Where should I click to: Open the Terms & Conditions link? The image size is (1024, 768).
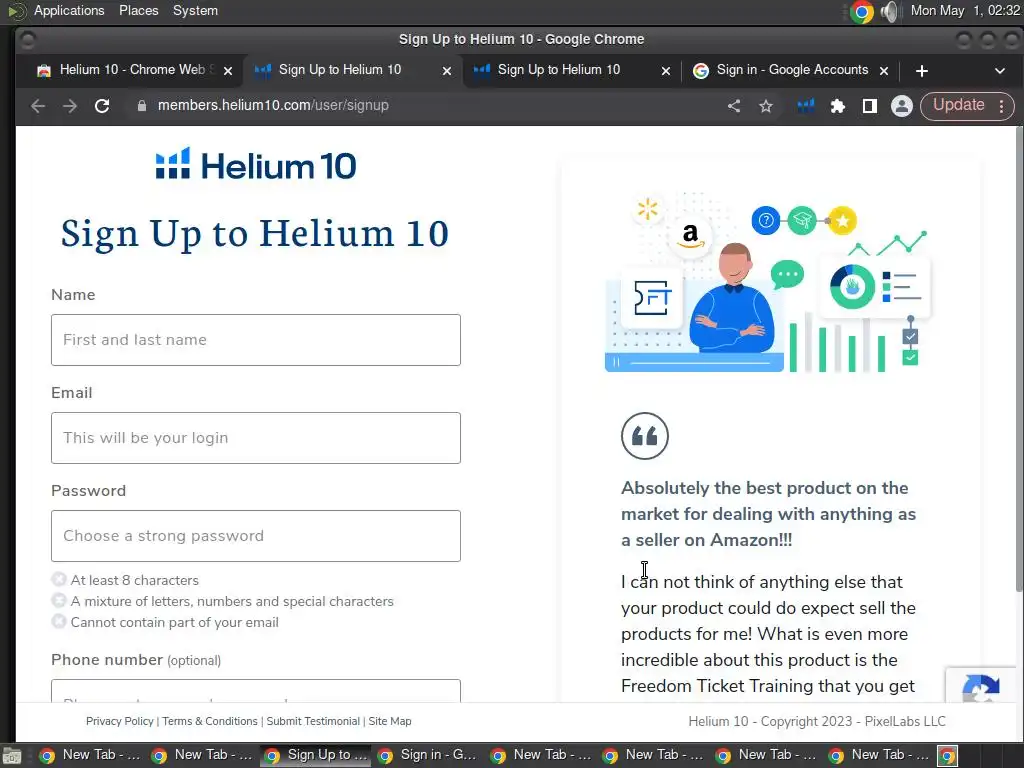tap(210, 721)
